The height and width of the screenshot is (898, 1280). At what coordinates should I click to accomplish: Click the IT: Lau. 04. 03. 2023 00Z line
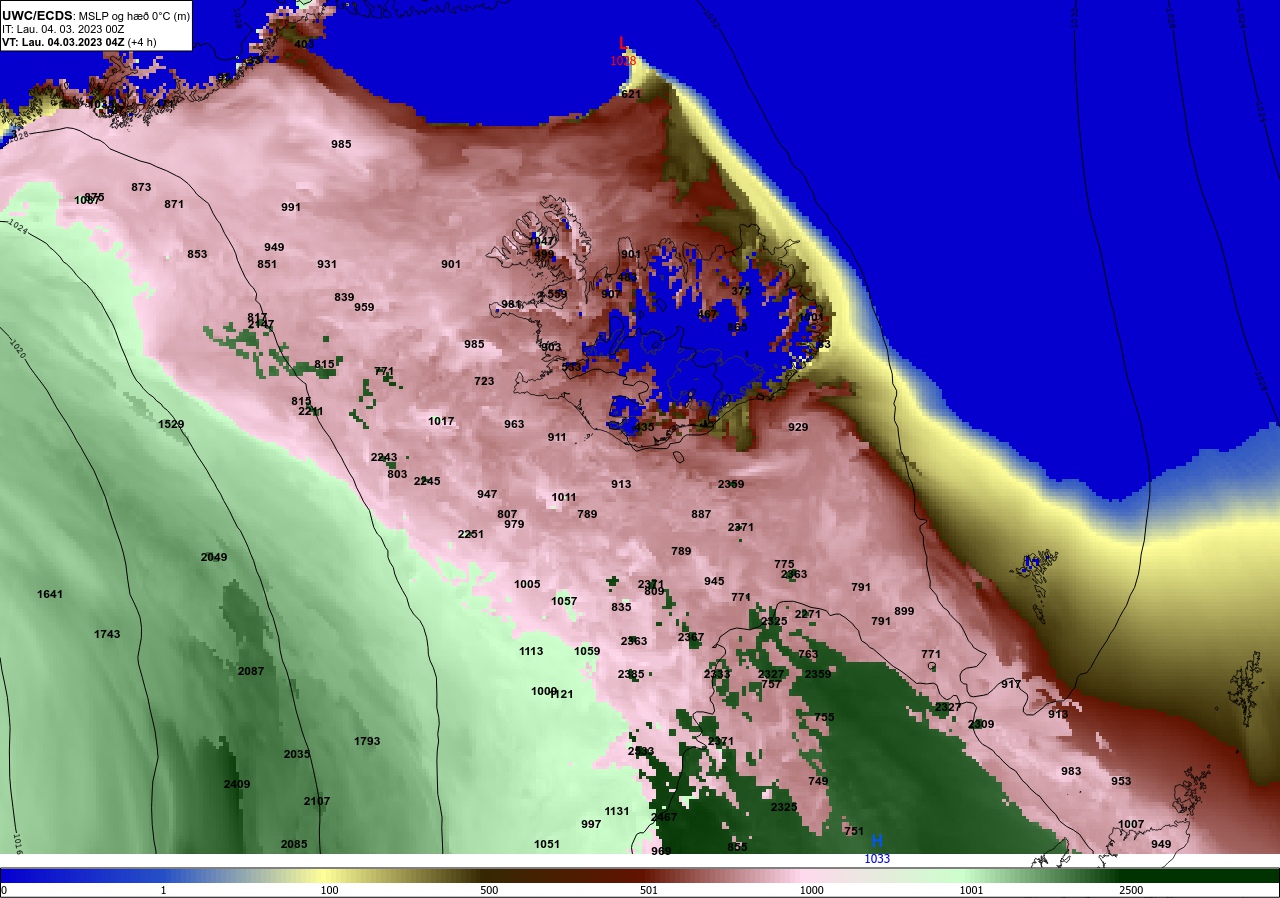63,29
